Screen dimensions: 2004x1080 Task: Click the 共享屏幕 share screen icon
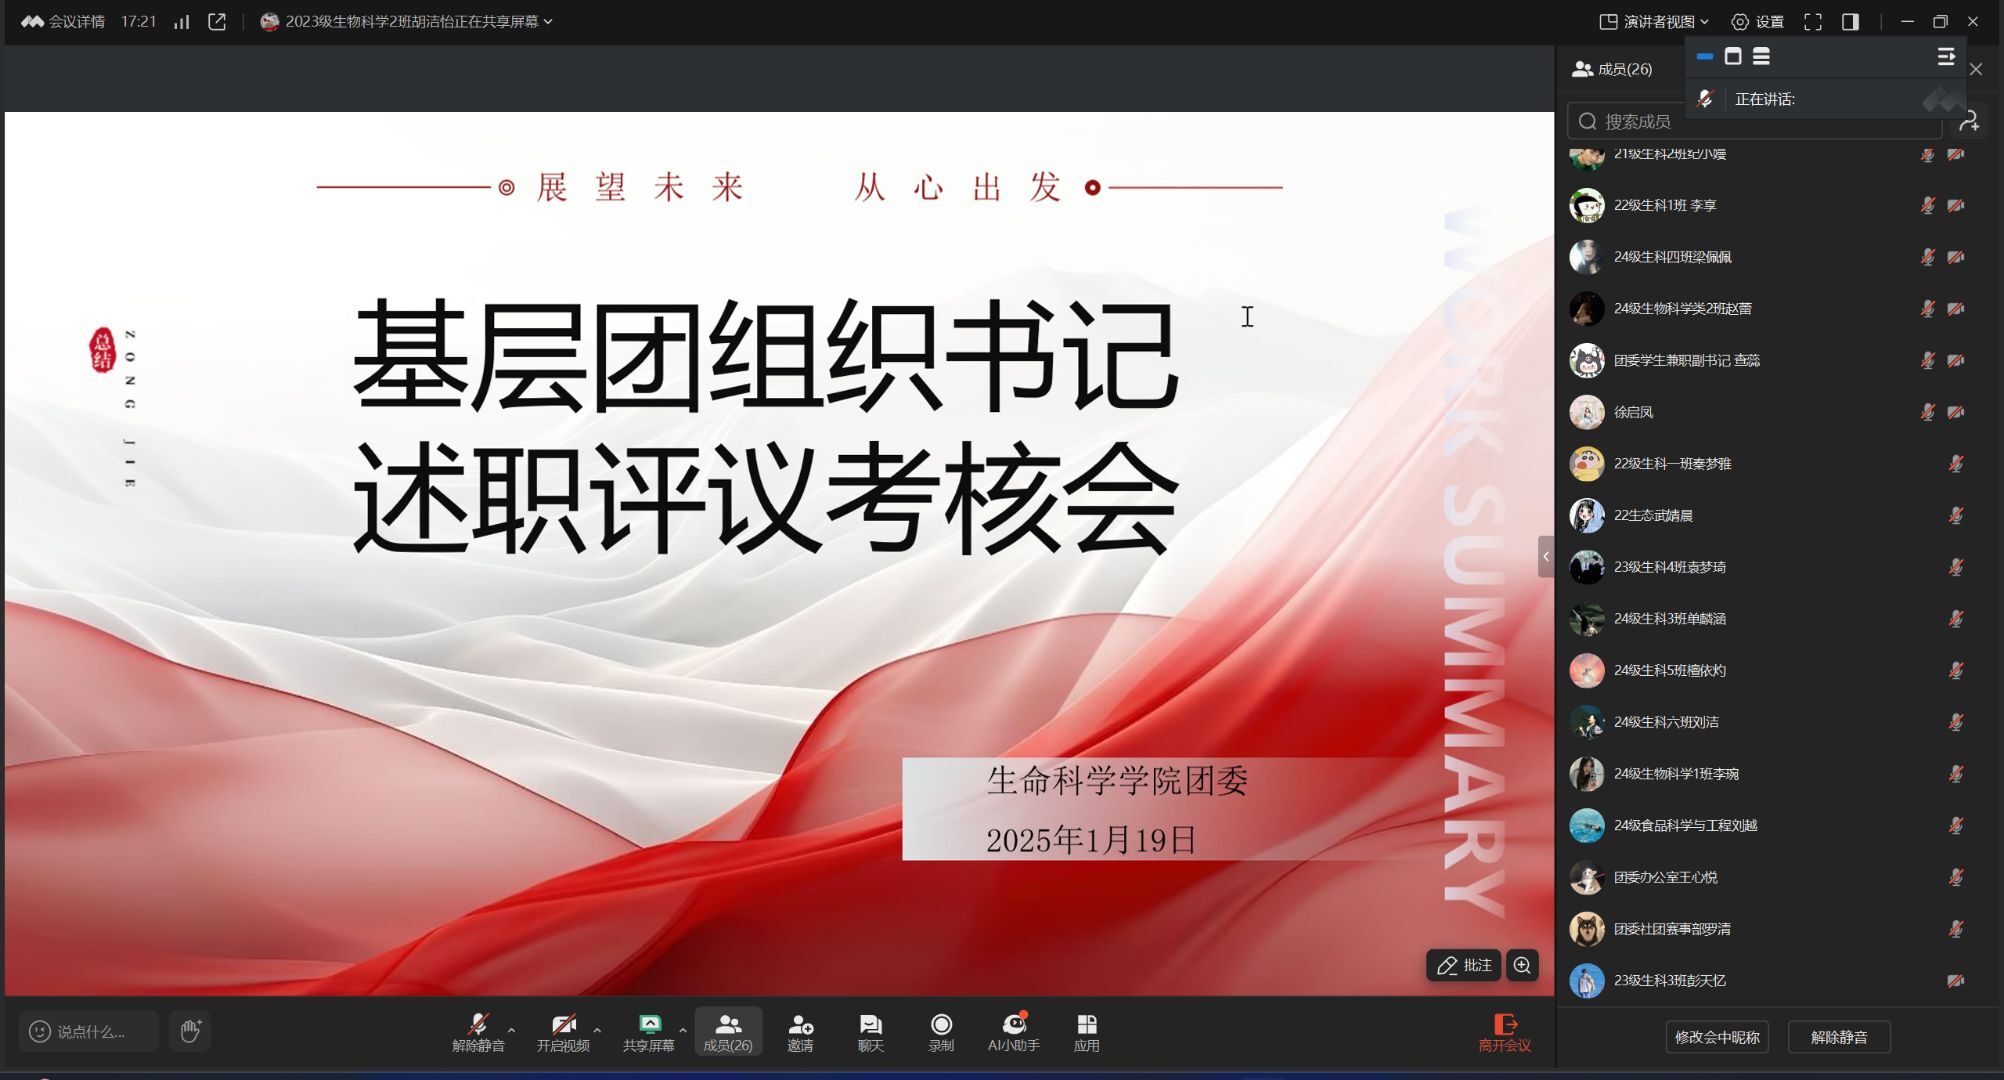coord(649,1025)
